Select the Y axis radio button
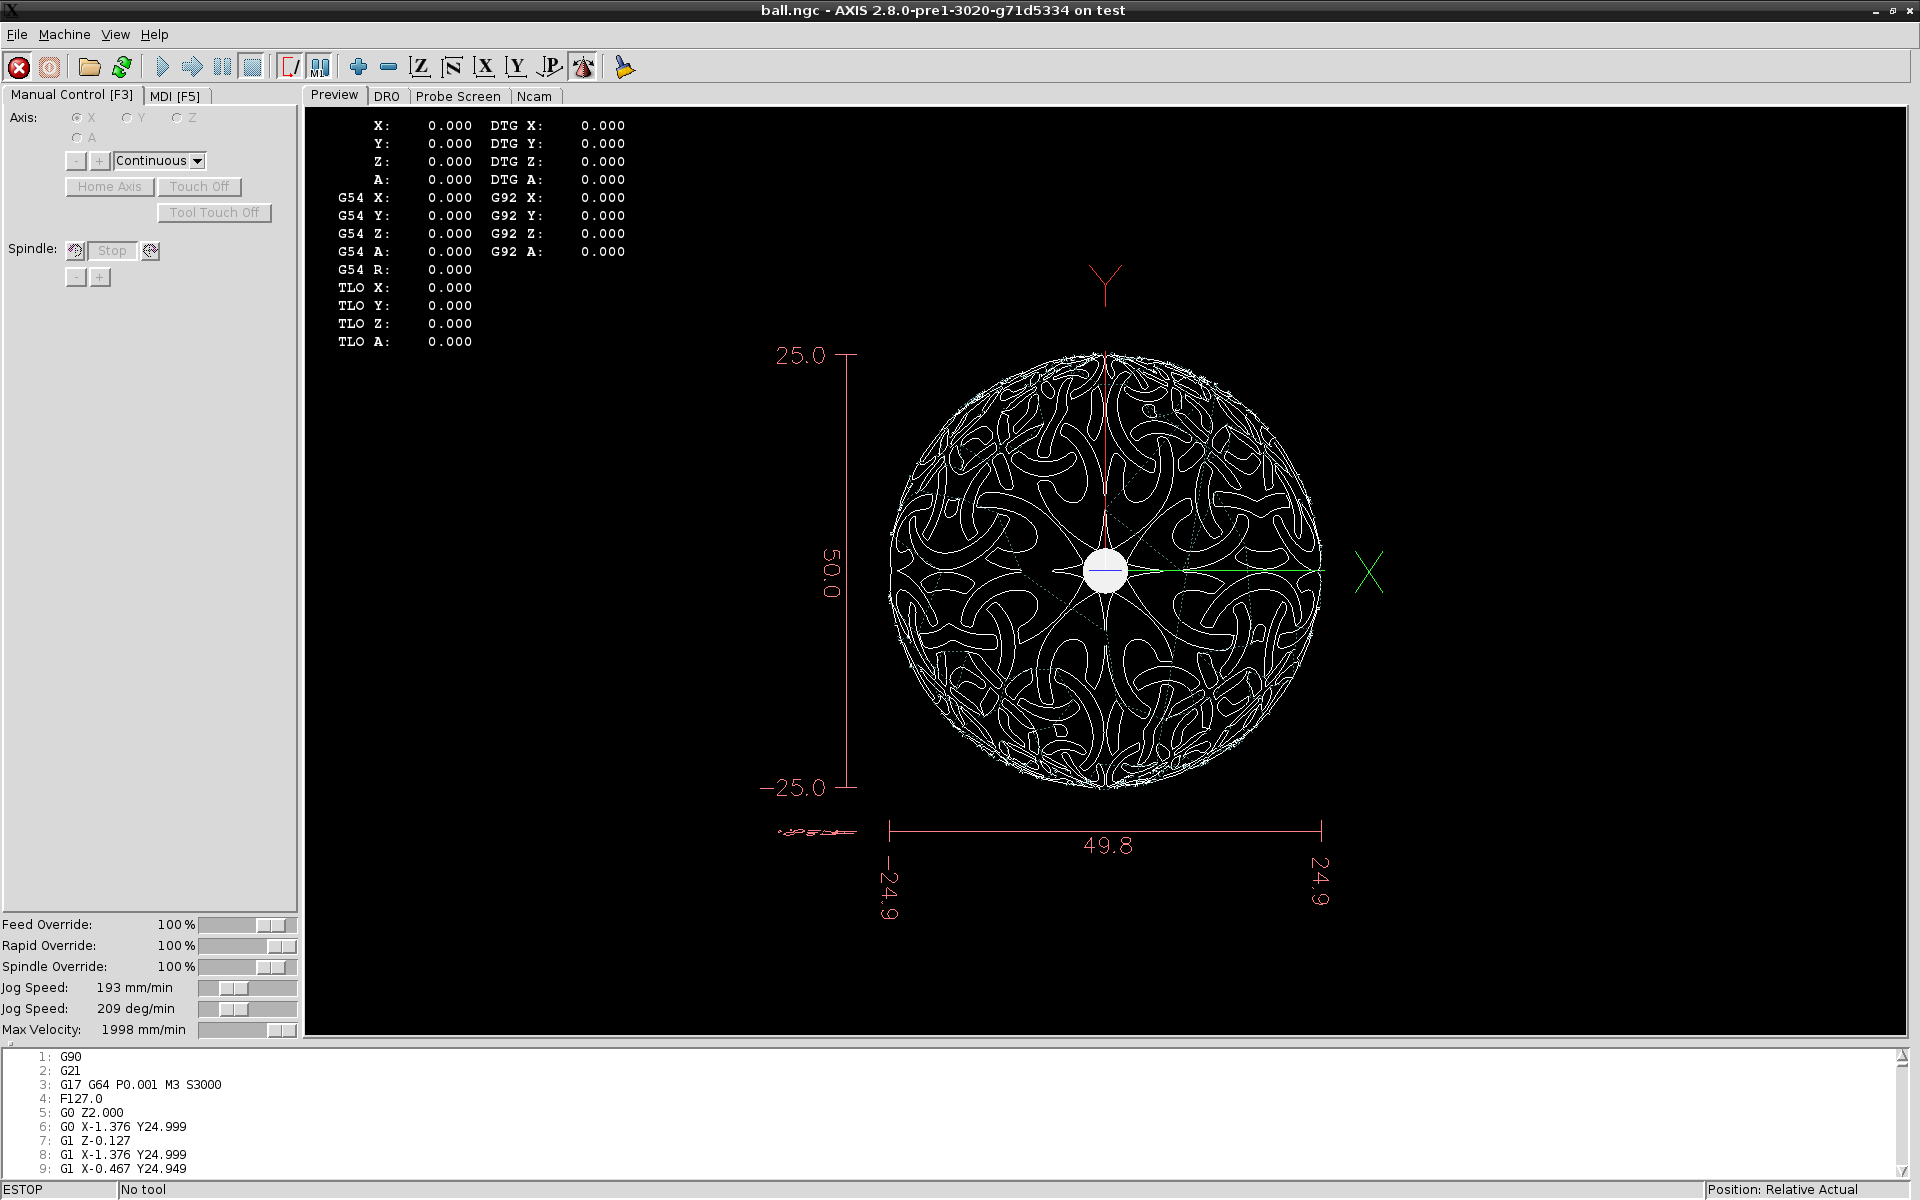 click(127, 118)
